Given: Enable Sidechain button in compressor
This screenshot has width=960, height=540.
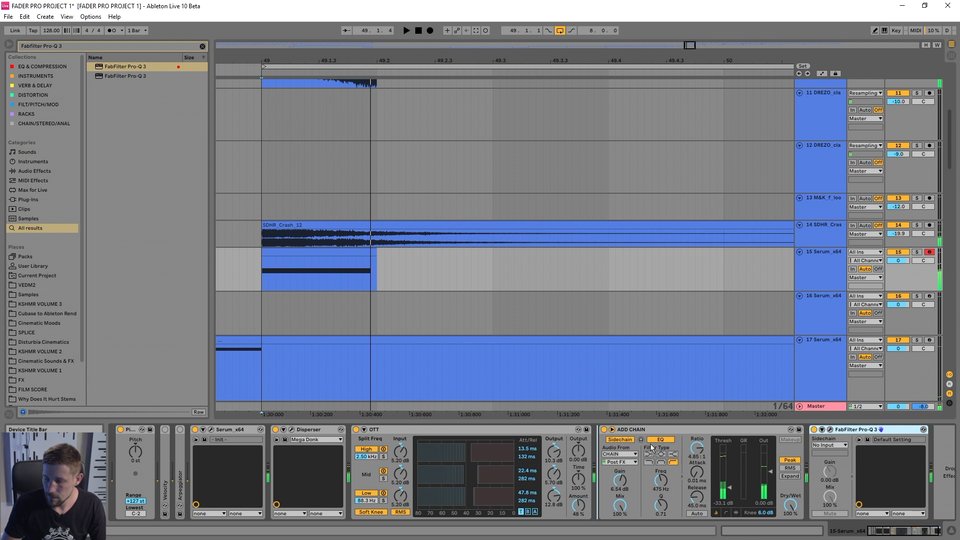Looking at the screenshot, I should tap(620, 440).
